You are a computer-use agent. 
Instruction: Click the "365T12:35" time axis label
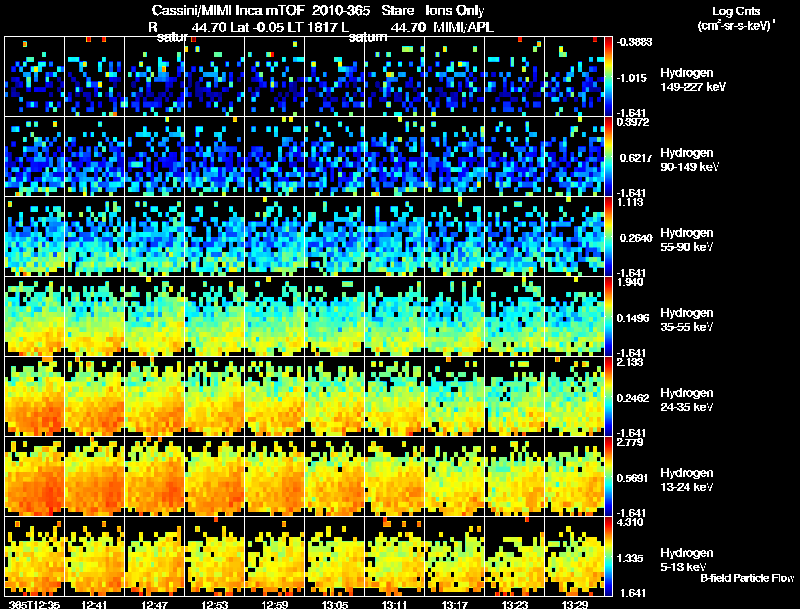click(35, 605)
